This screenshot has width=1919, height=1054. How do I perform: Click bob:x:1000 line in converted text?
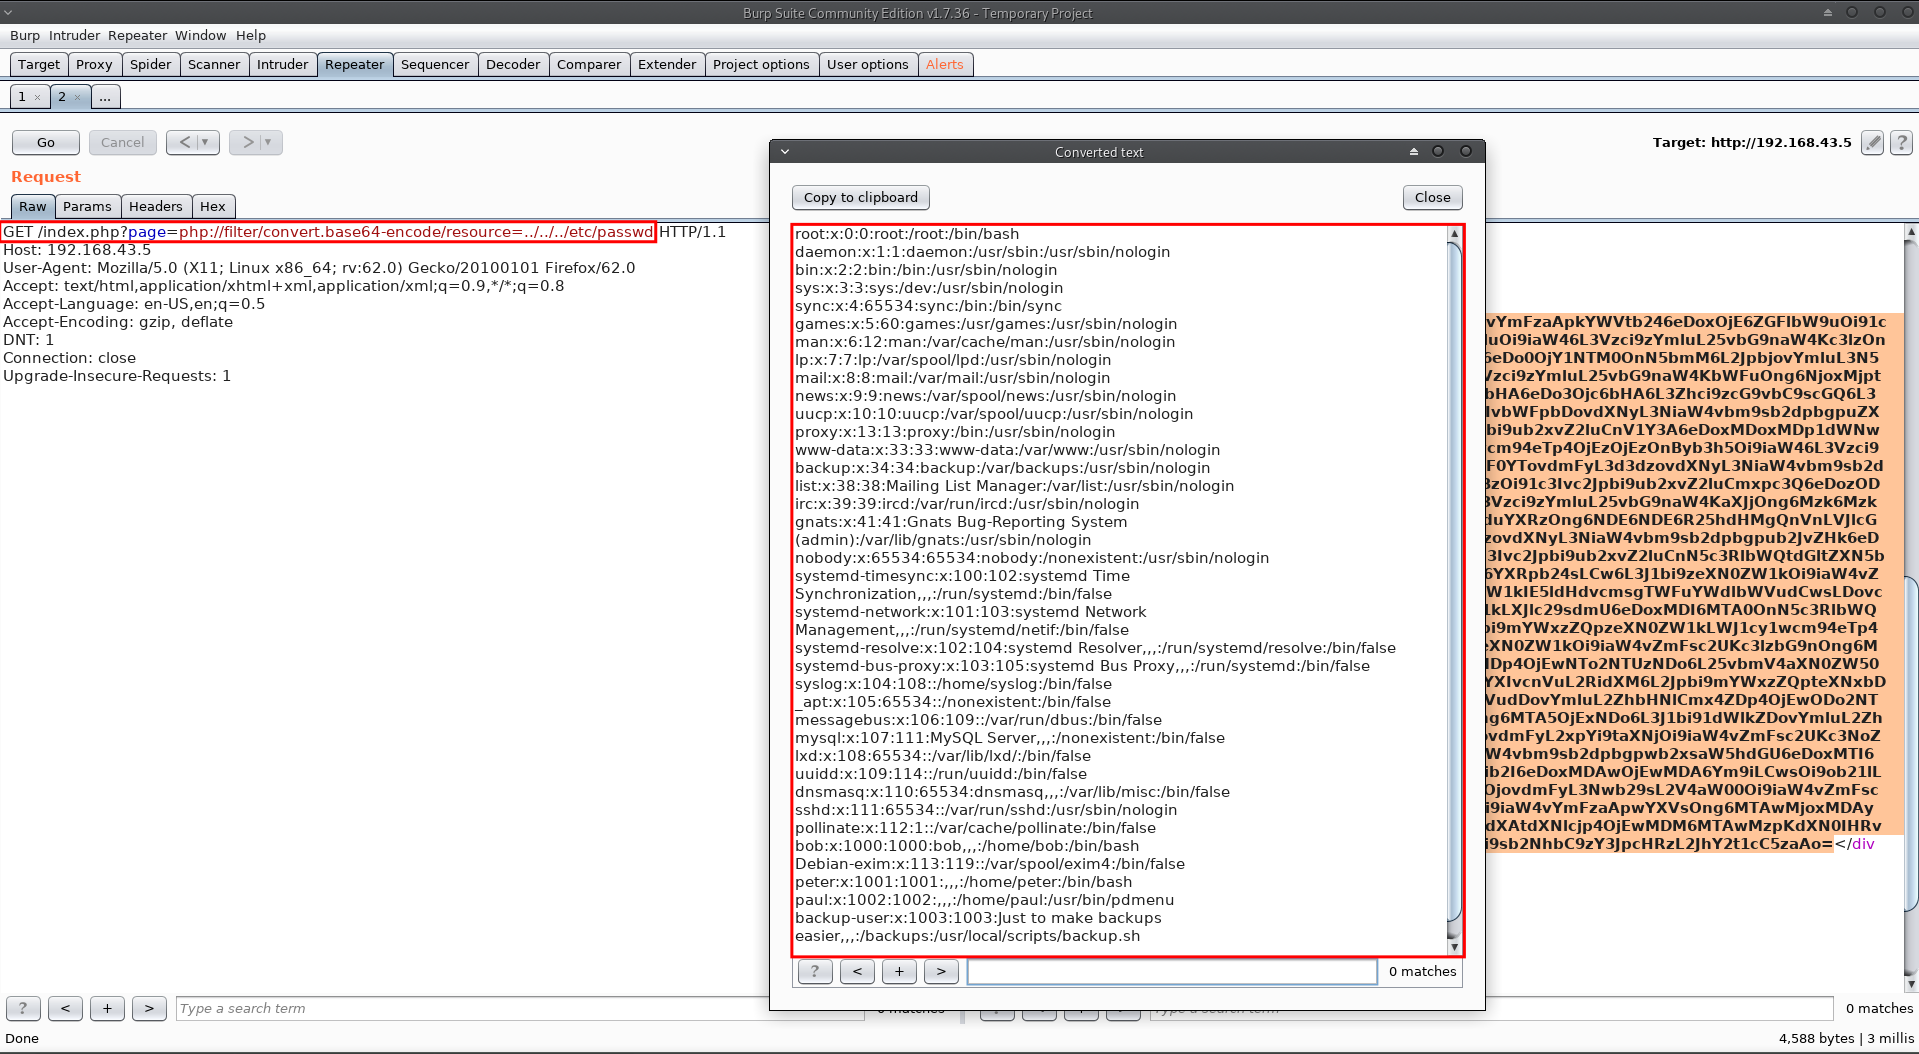pos(967,846)
